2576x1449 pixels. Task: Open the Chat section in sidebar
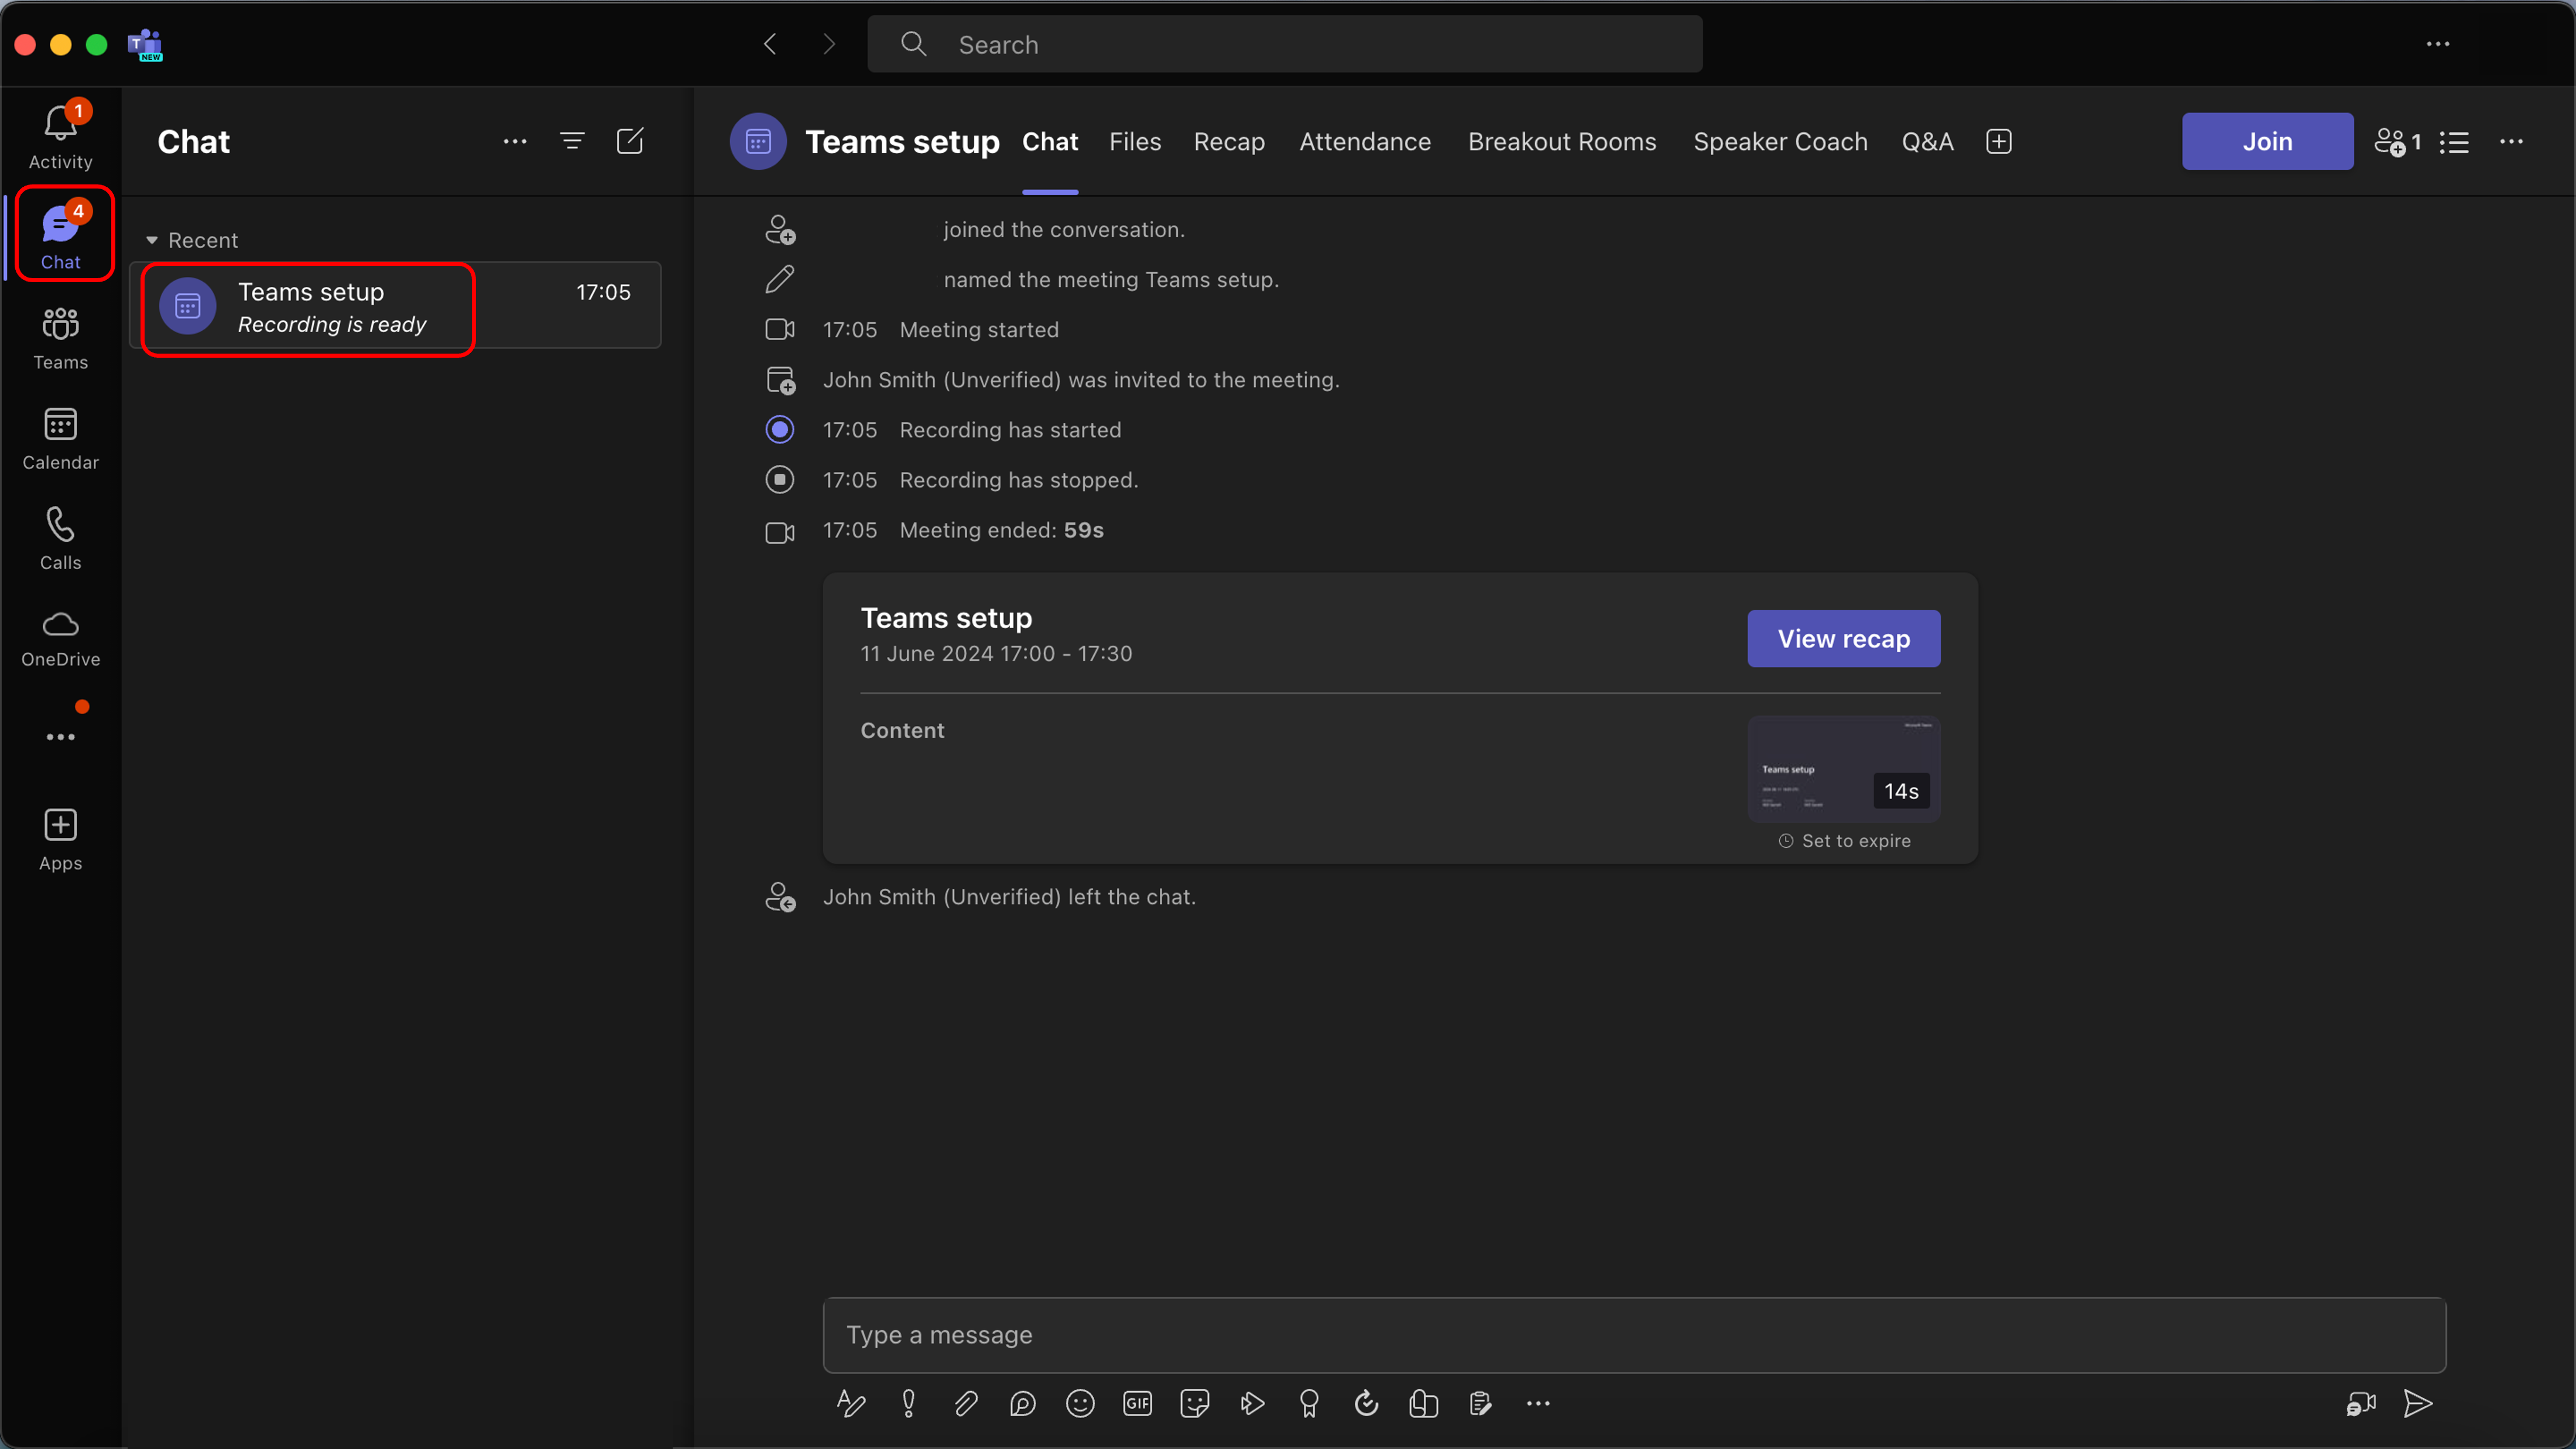tap(60, 235)
